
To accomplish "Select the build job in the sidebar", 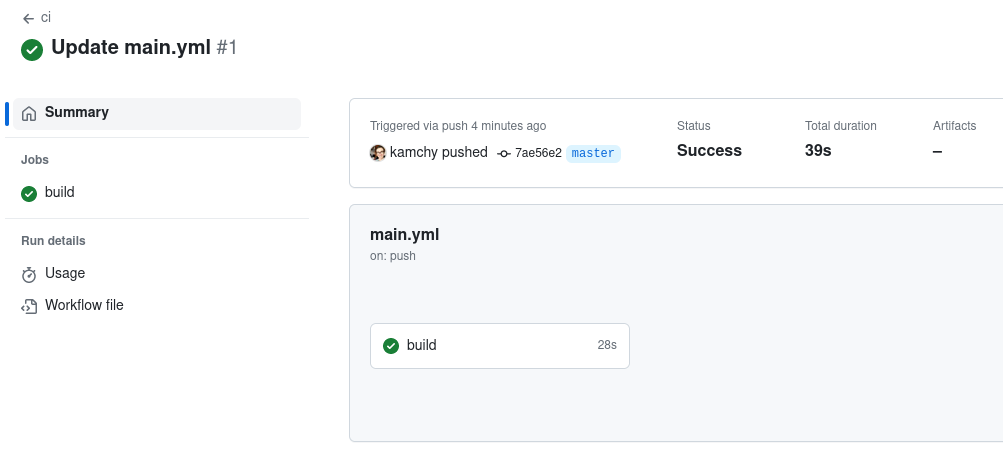I will 60,192.
